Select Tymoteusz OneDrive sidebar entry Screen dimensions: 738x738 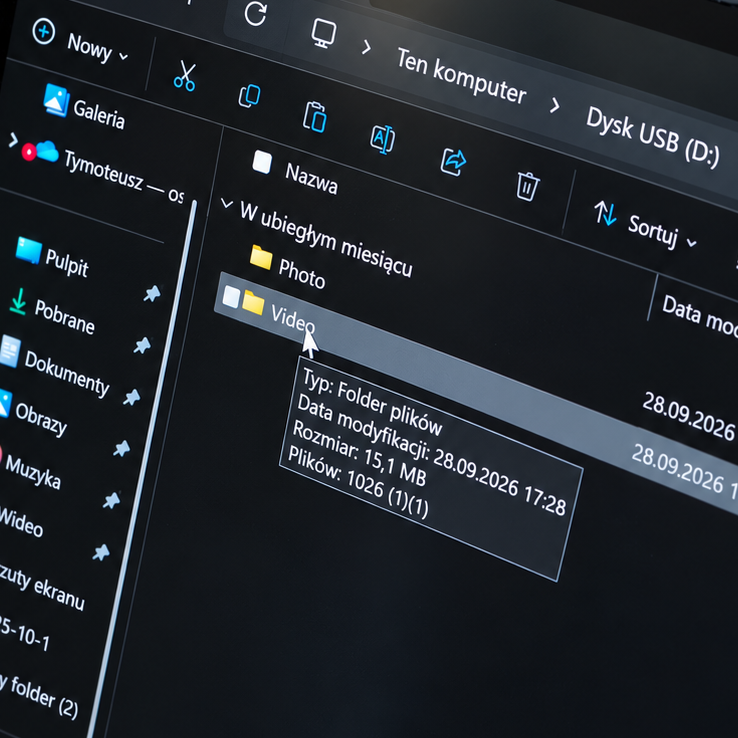pos(124,176)
